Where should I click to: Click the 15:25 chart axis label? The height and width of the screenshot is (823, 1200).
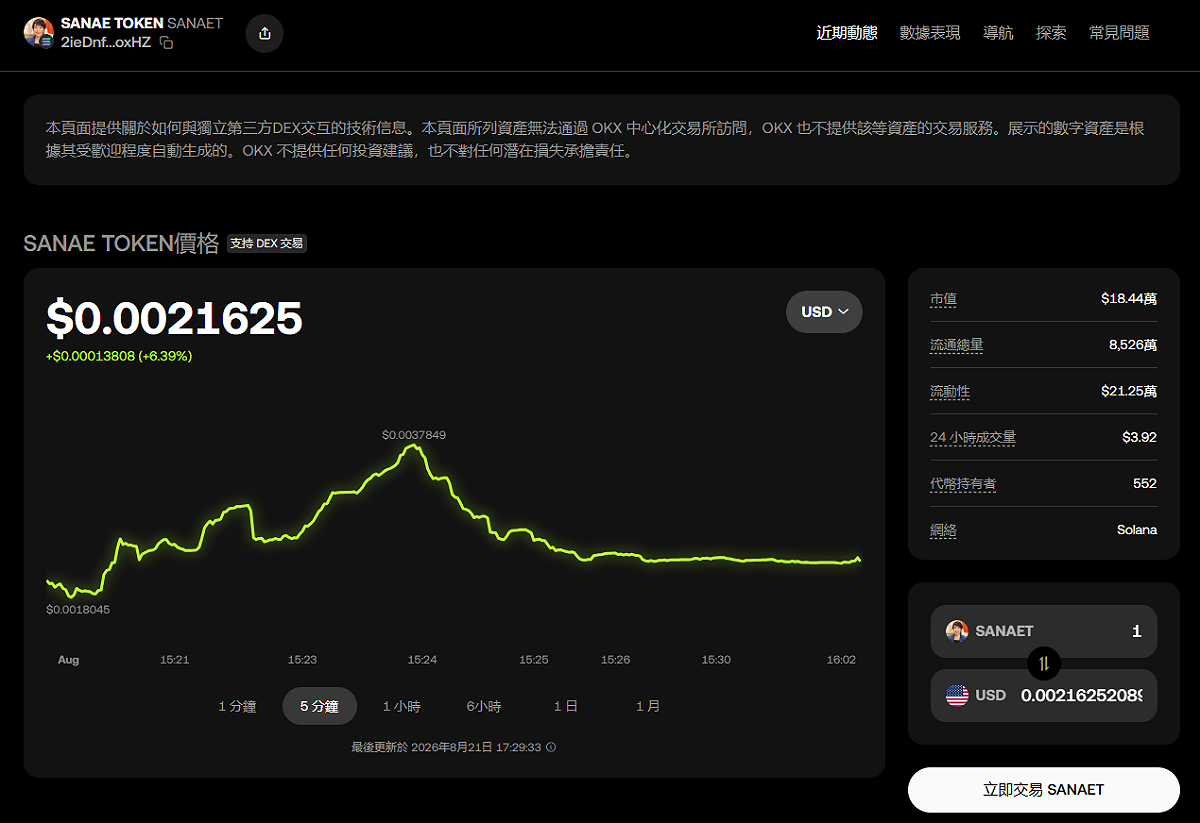click(534, 660)
